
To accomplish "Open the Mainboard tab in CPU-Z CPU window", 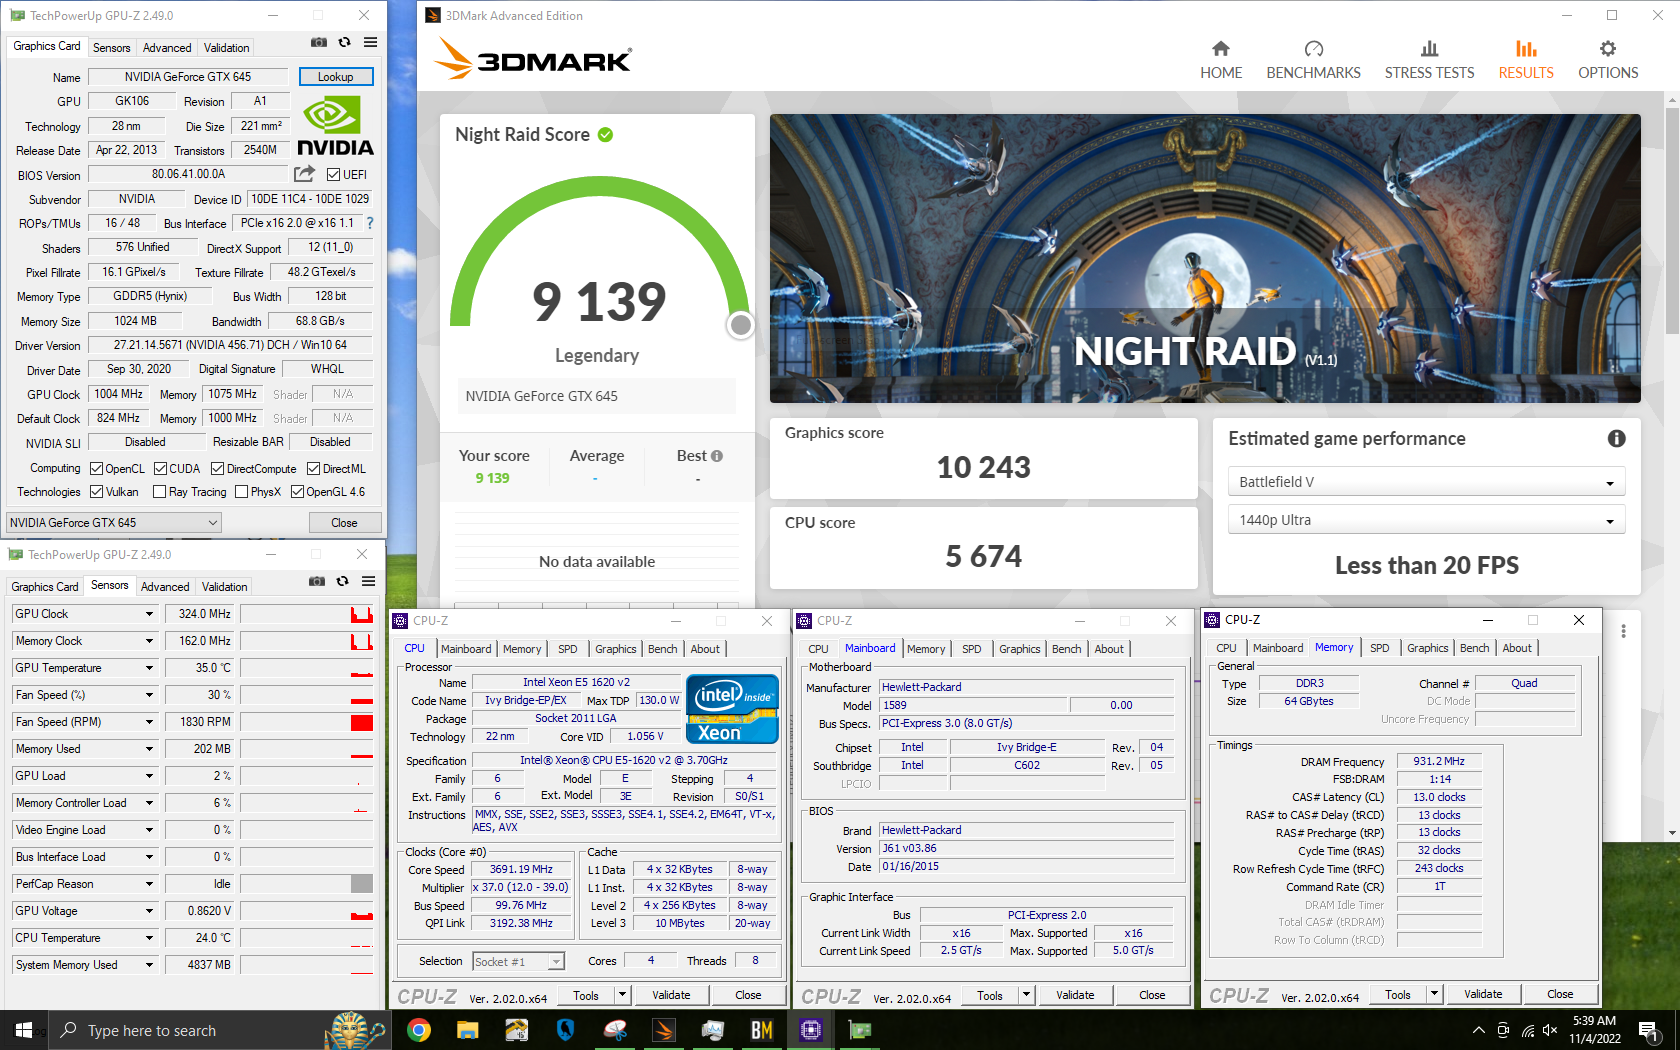I will (x=466, y=649).
